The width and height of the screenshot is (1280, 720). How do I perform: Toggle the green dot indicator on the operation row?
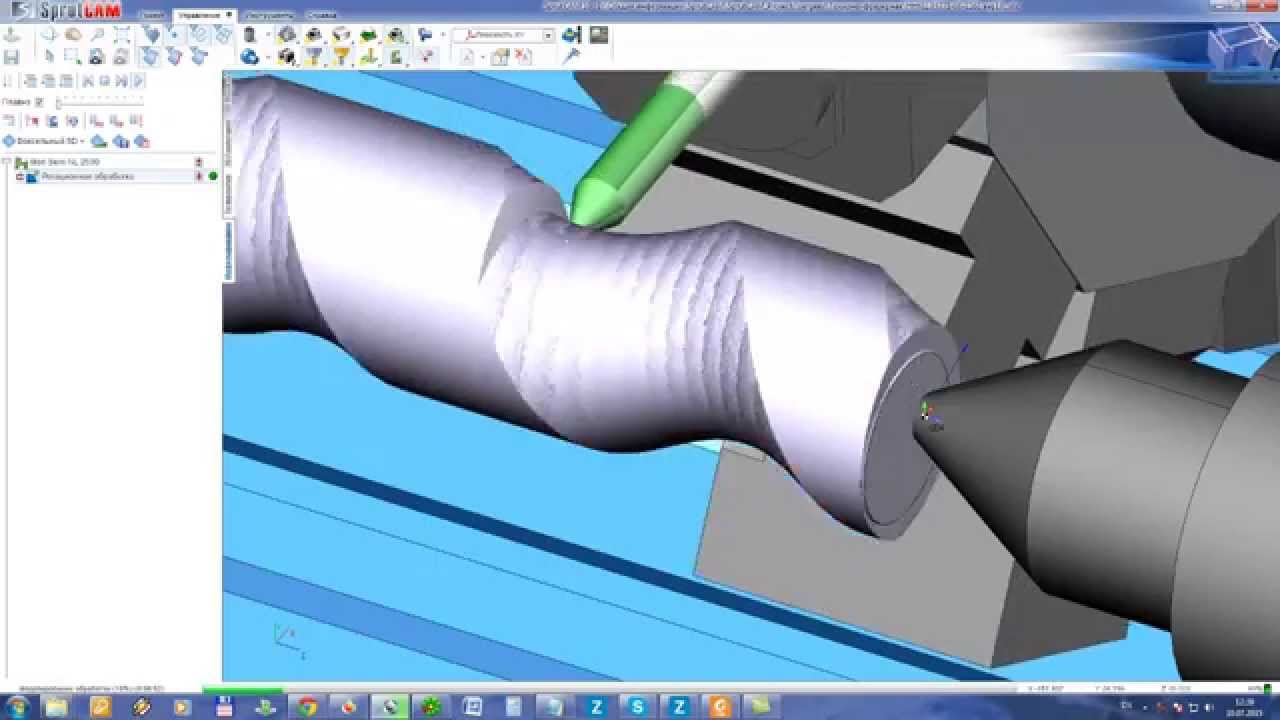(x=213, y=176)
